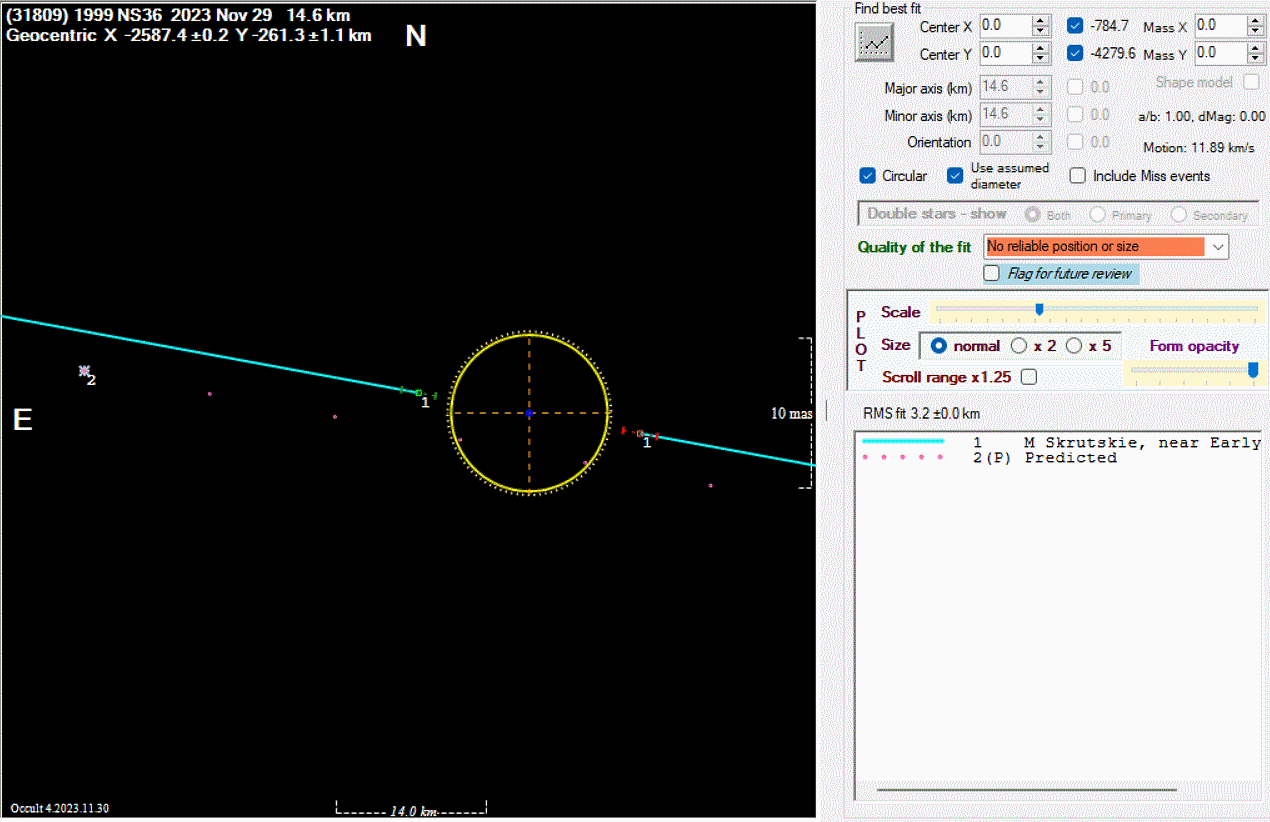The image size is (1270, 822).
Task: Increase Mass X with its up arrow
Action: [1257, 20]
